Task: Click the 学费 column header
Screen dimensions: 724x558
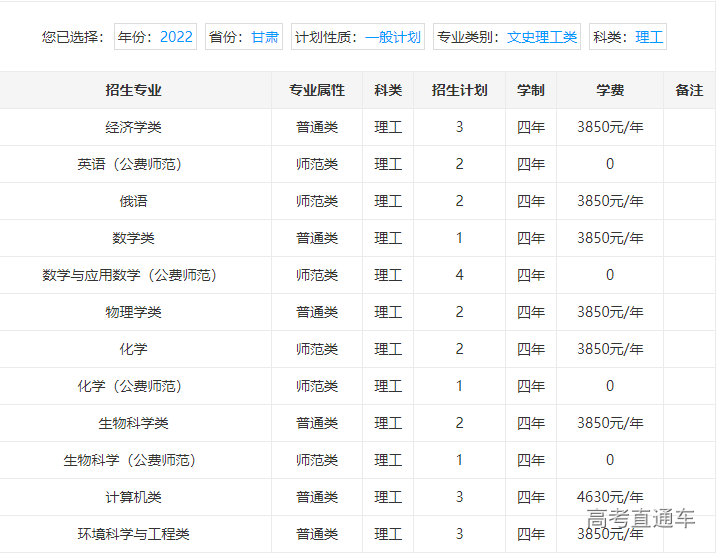Action: (x=610, y=90)
